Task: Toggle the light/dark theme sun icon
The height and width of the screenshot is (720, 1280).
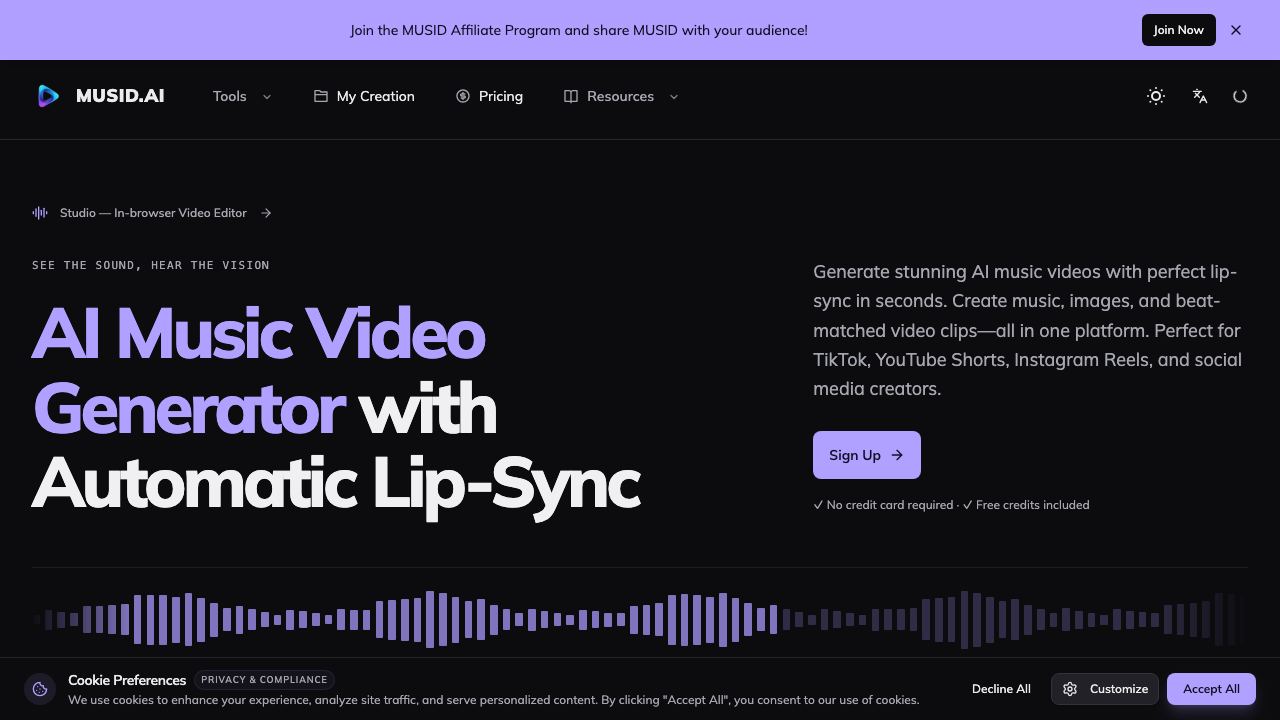Action: 1156,96
